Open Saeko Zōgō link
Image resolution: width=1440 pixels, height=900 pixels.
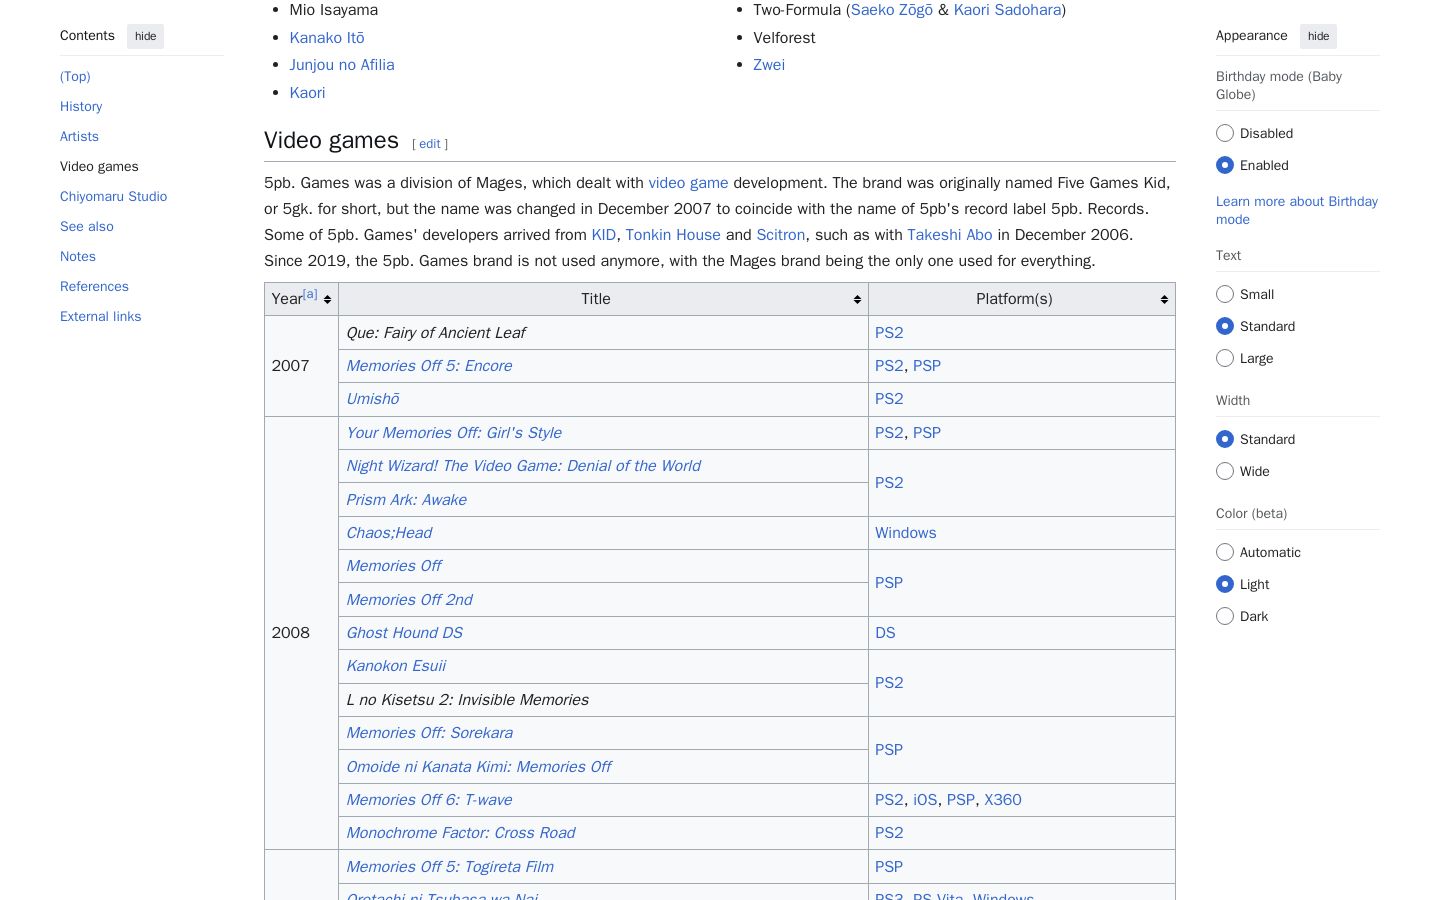pos(892,10)
